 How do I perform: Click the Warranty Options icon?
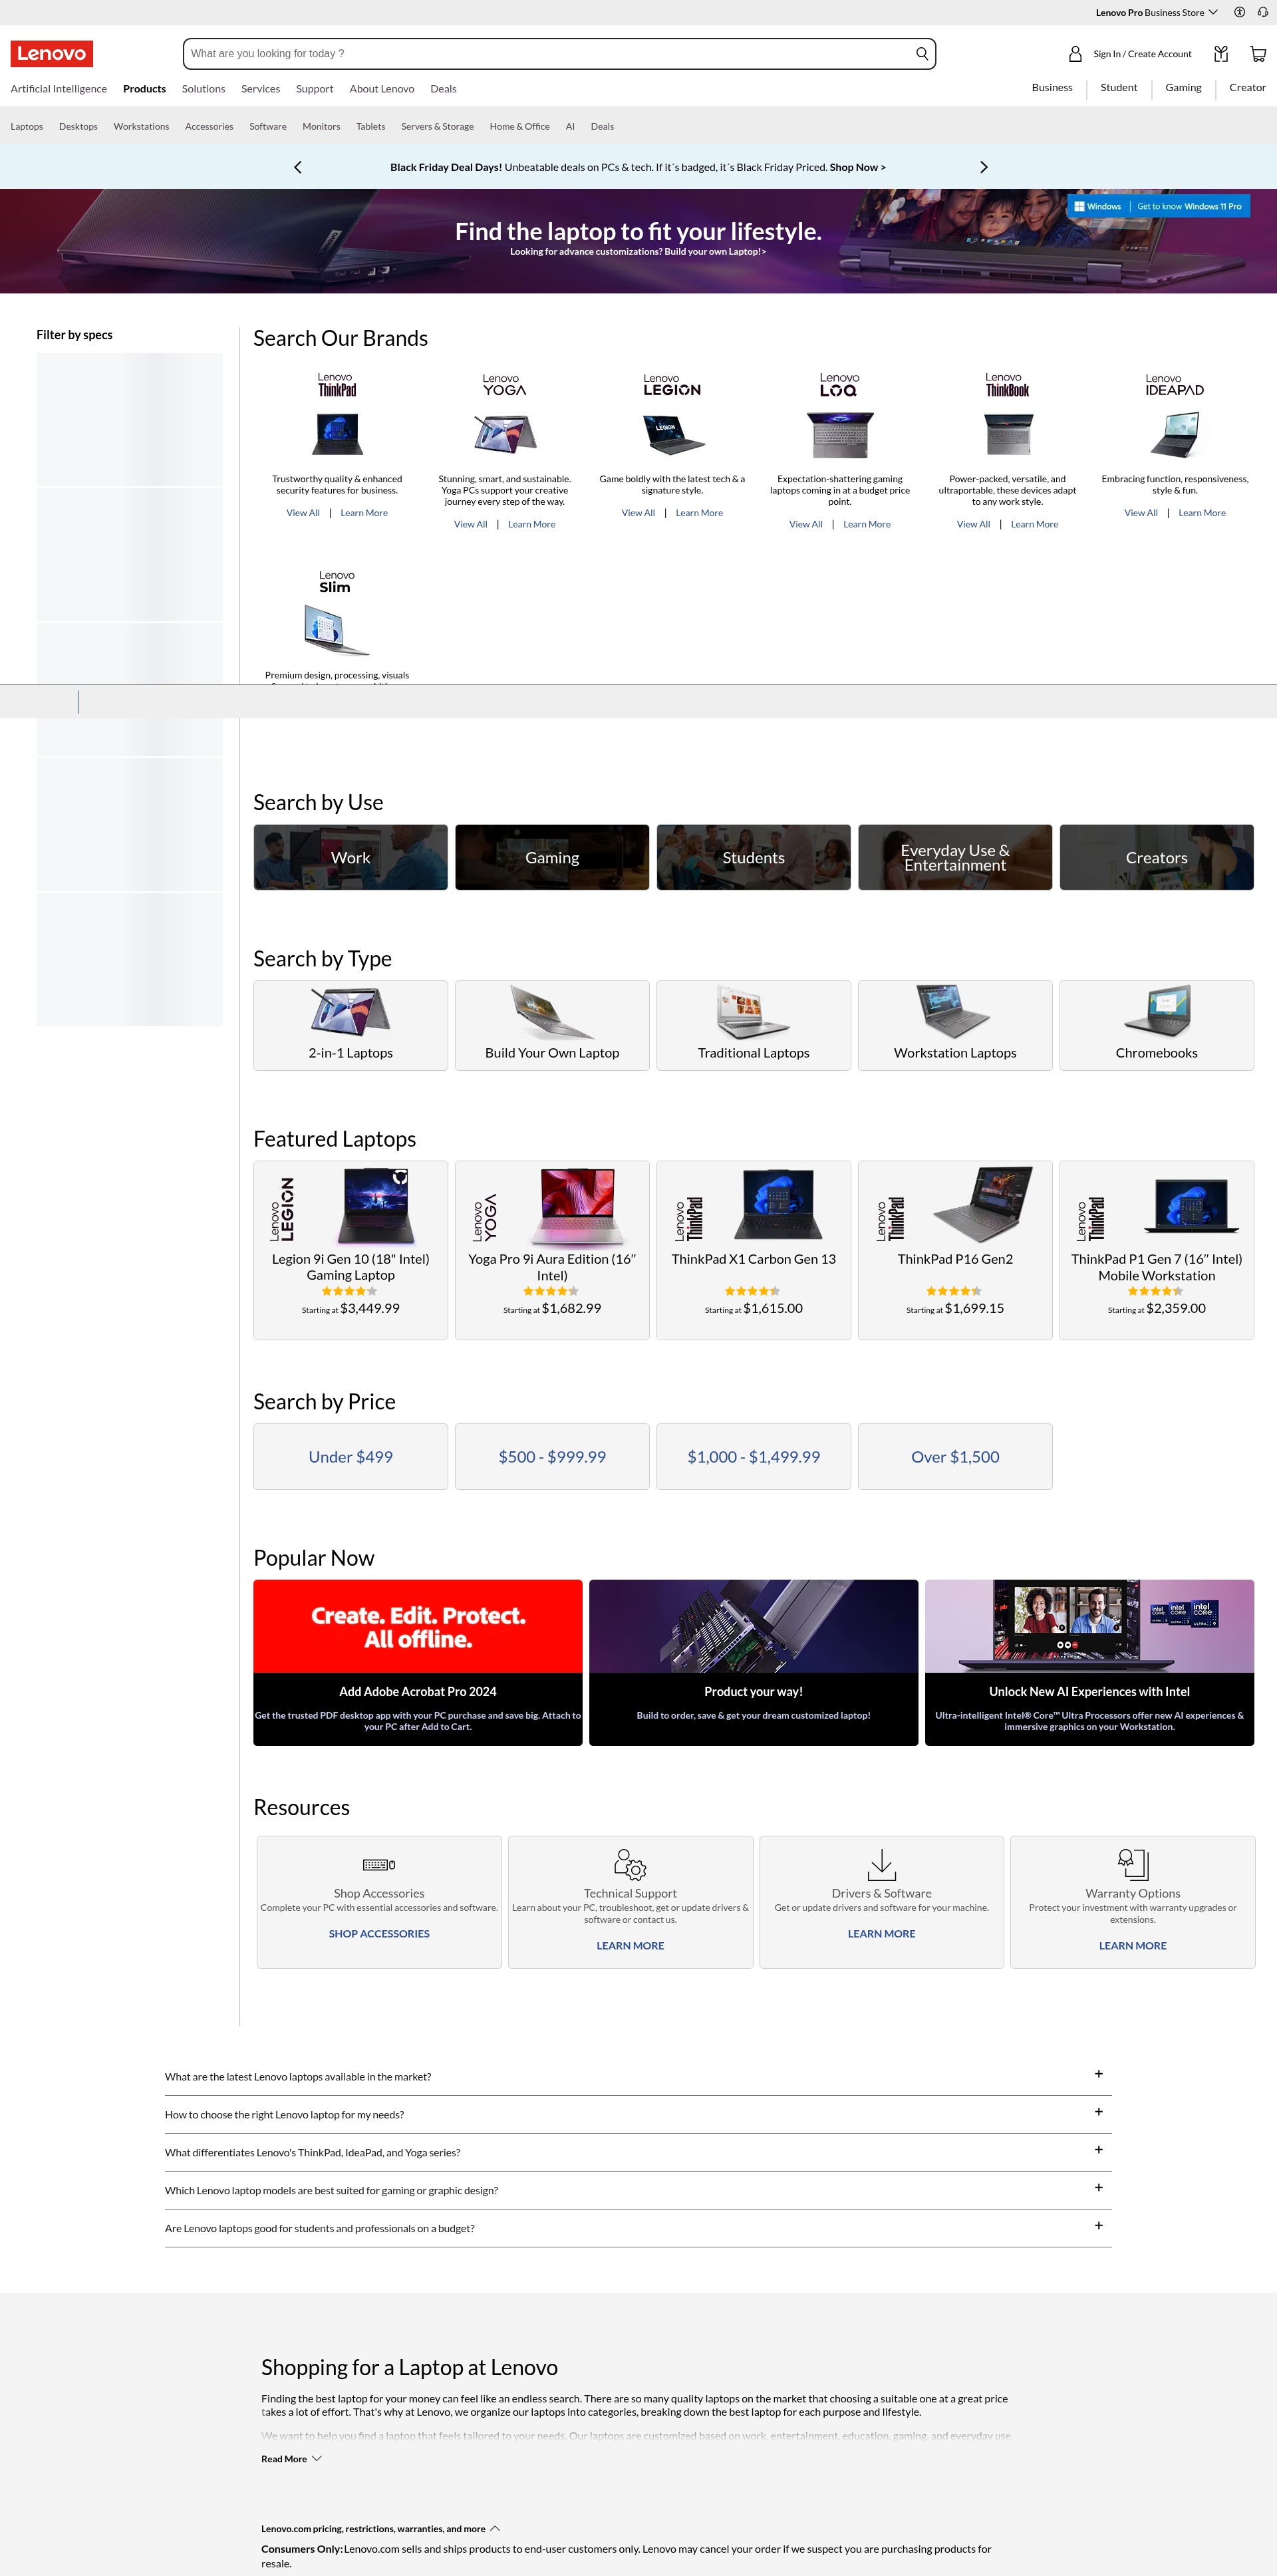pyautogui.click(x=1133, y=1864)
